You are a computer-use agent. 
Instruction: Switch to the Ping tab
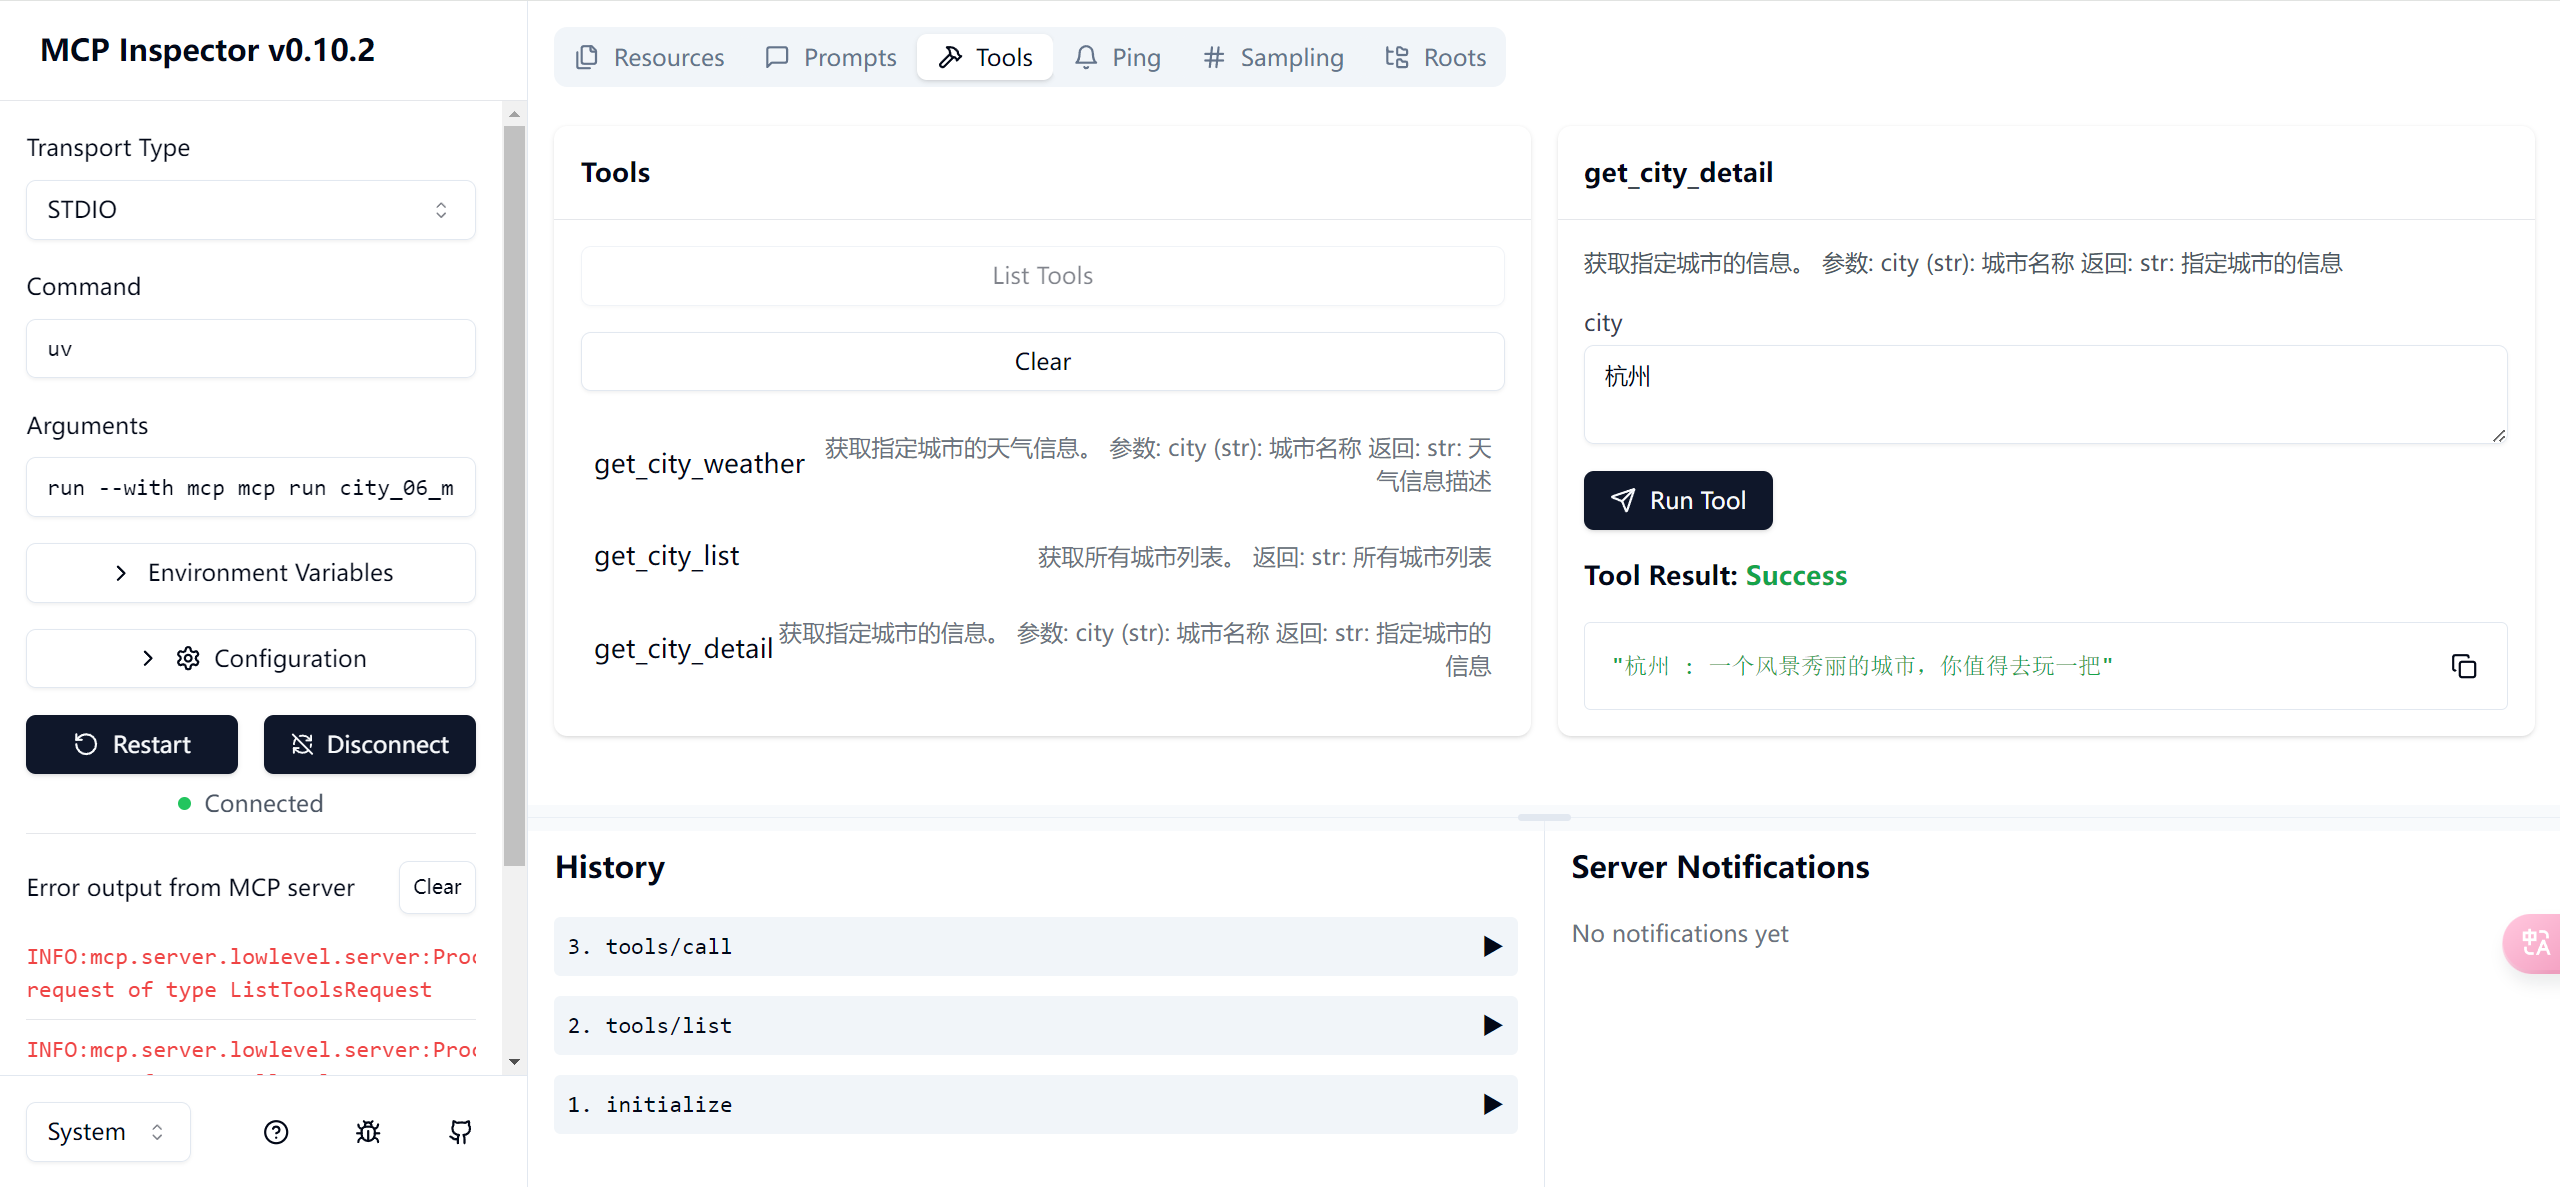[x=1118, y=57]
